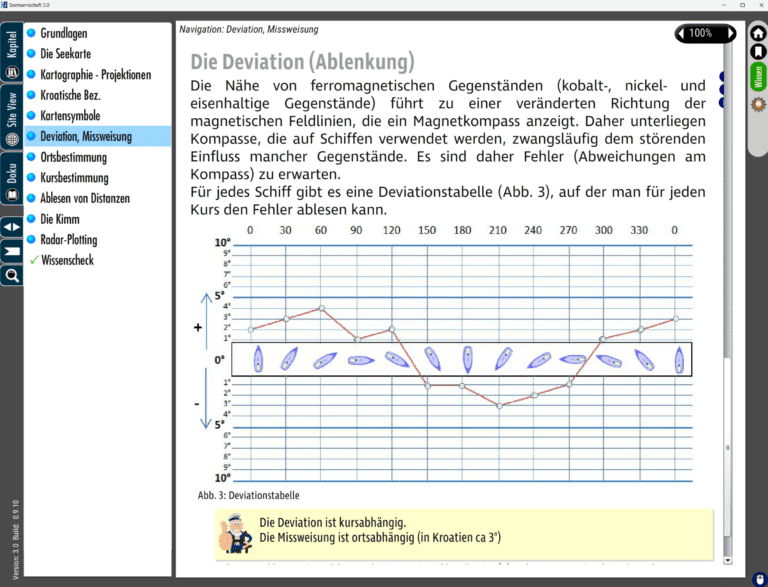Click blue bullet beside Die Kimm
This screenshot has height=587, width=768.
coord(31,219)
